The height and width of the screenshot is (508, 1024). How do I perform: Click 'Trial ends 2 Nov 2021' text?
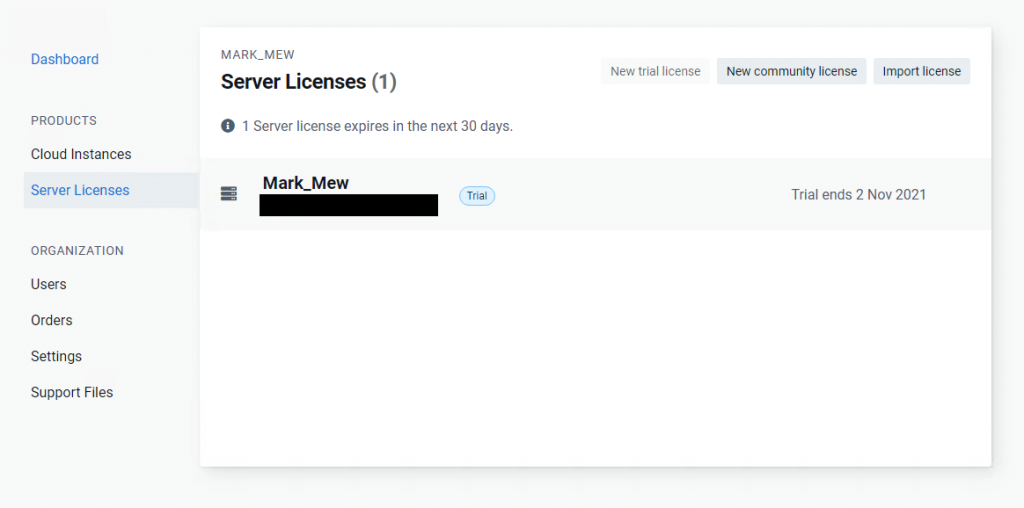[858, 195]
